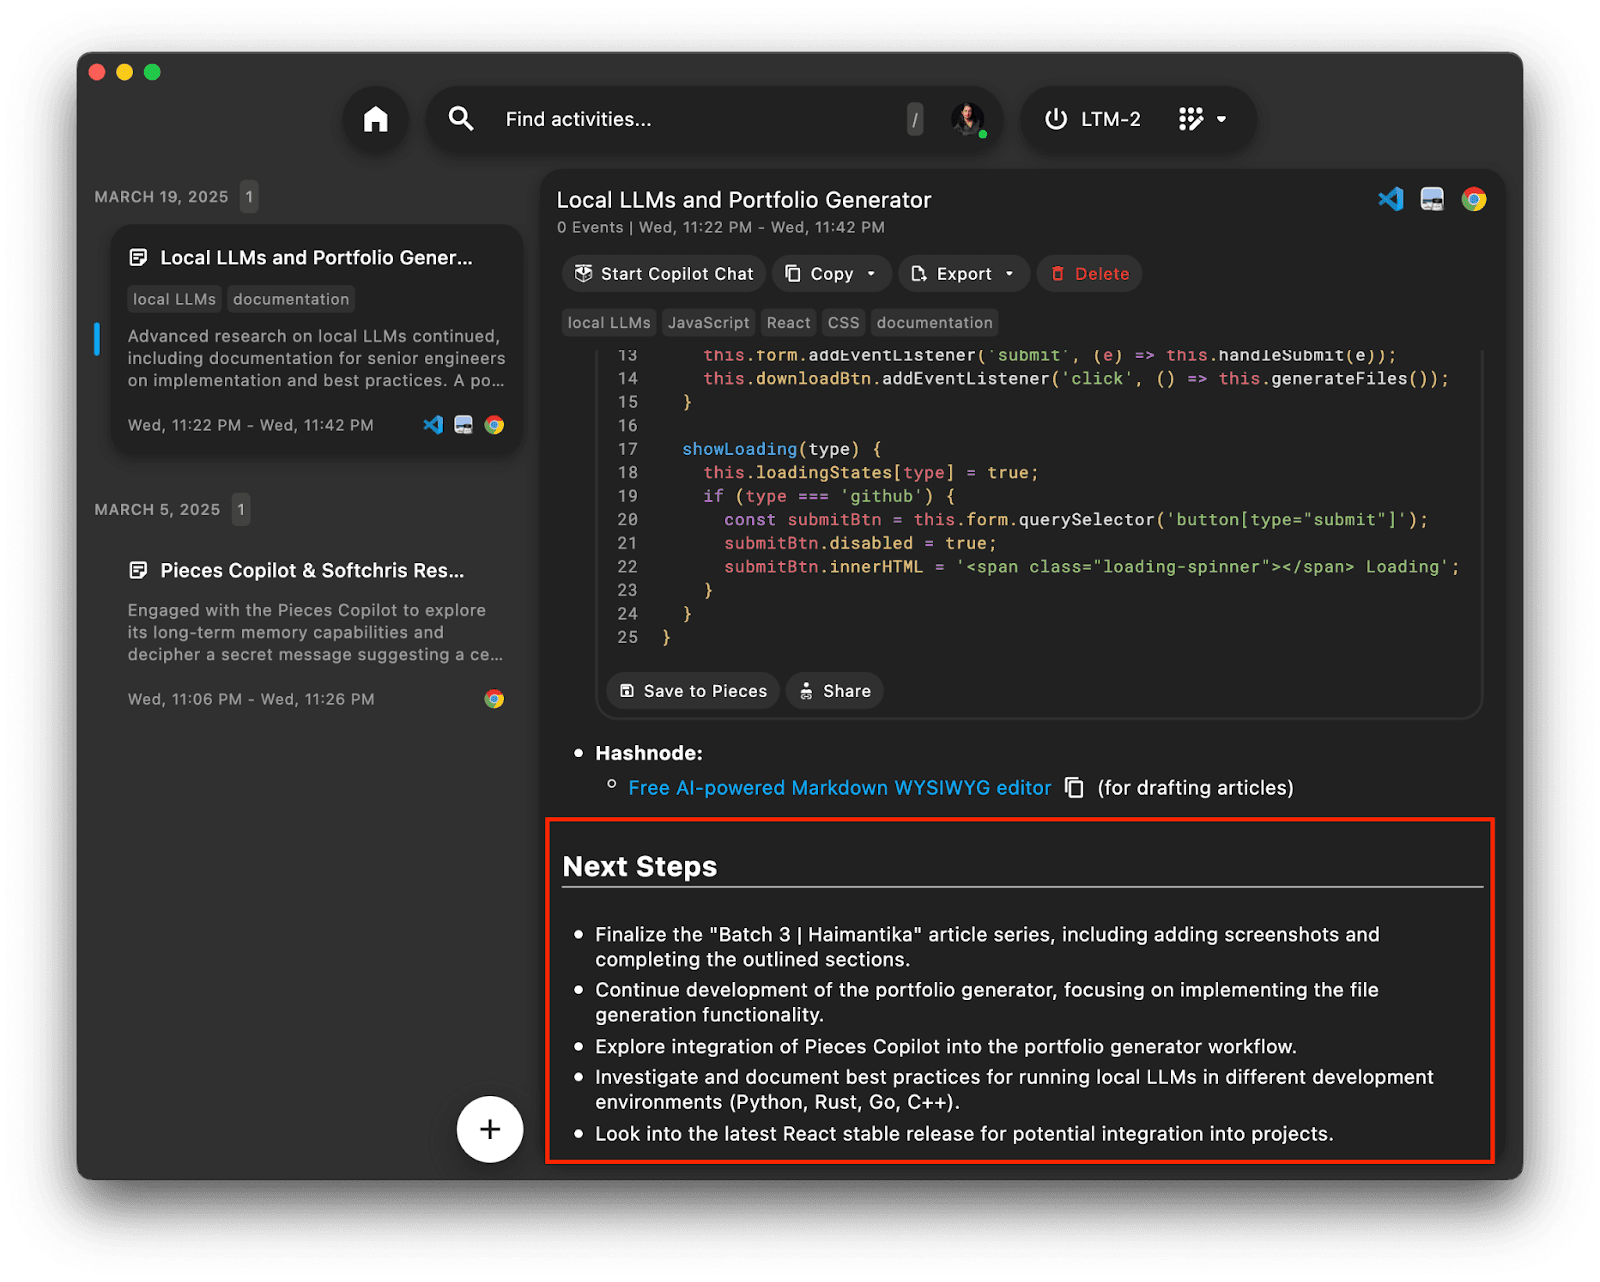Open the Copy dropdown menu

pyautogui.click(x=832, y=274)
